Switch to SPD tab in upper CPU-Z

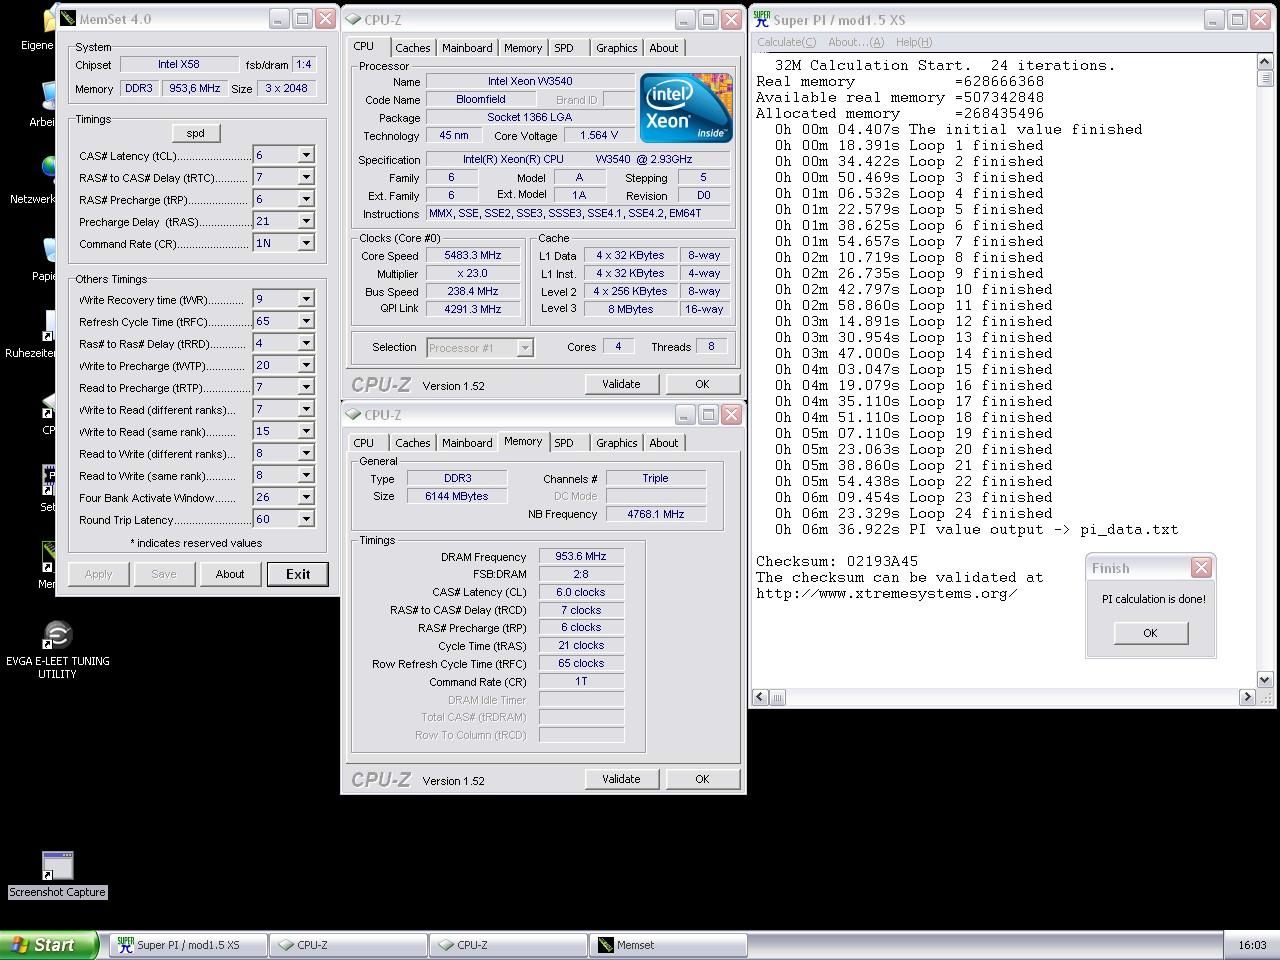click(564, 48)
